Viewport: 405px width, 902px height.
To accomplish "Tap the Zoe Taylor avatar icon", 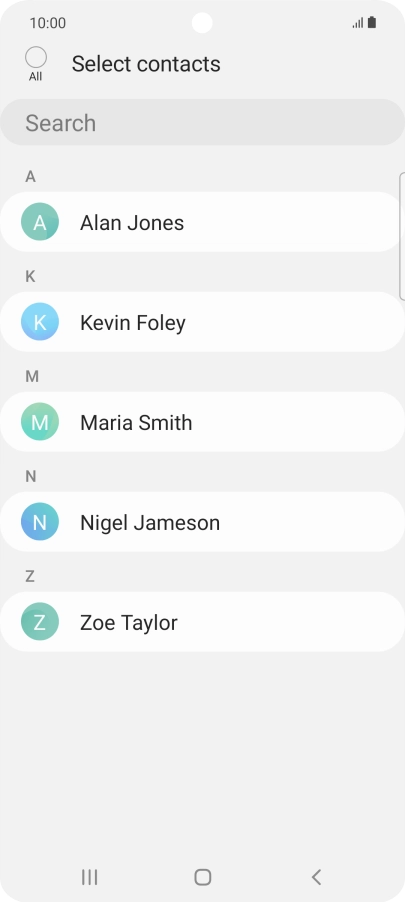I will coord(40,622).
